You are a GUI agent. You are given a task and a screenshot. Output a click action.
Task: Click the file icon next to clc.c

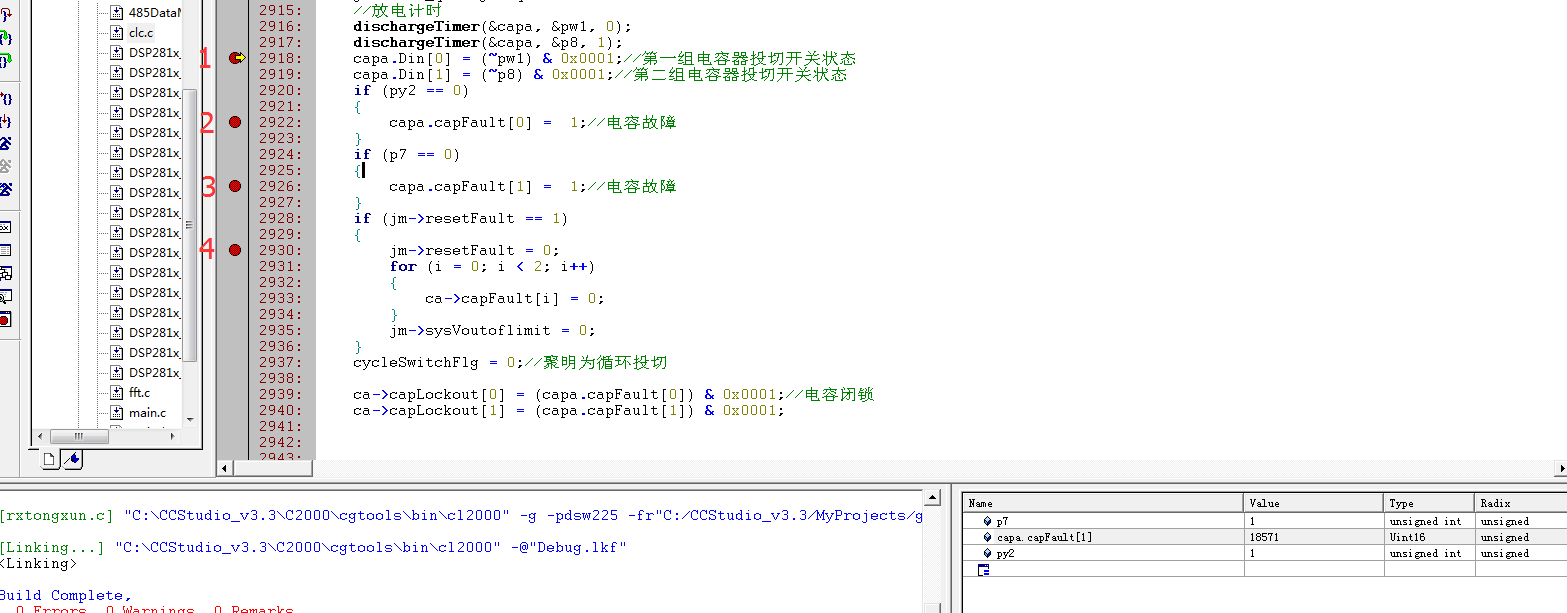pyautogui.click(x=117, y=33)
